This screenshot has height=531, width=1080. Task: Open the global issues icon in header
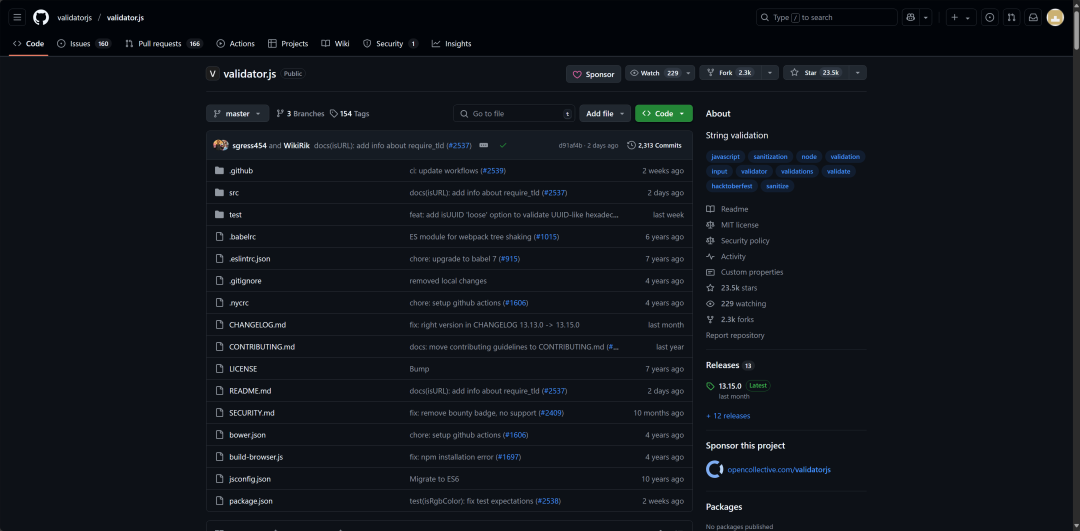coord(989,17)
